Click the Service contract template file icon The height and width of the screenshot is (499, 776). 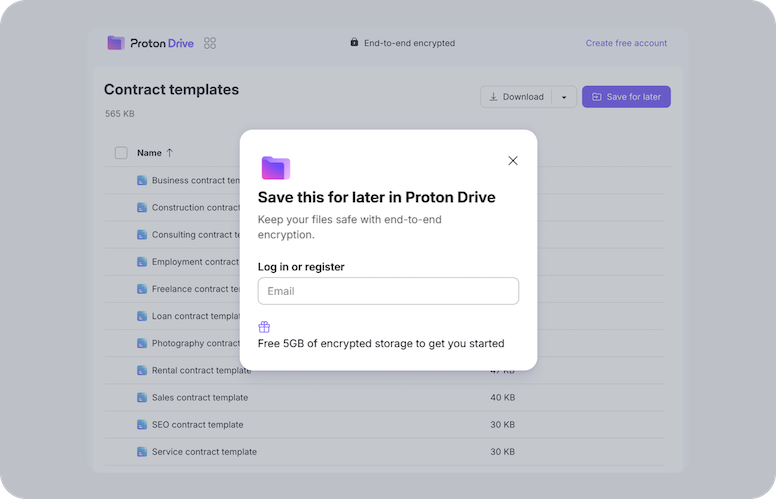[x=142, y=452]
